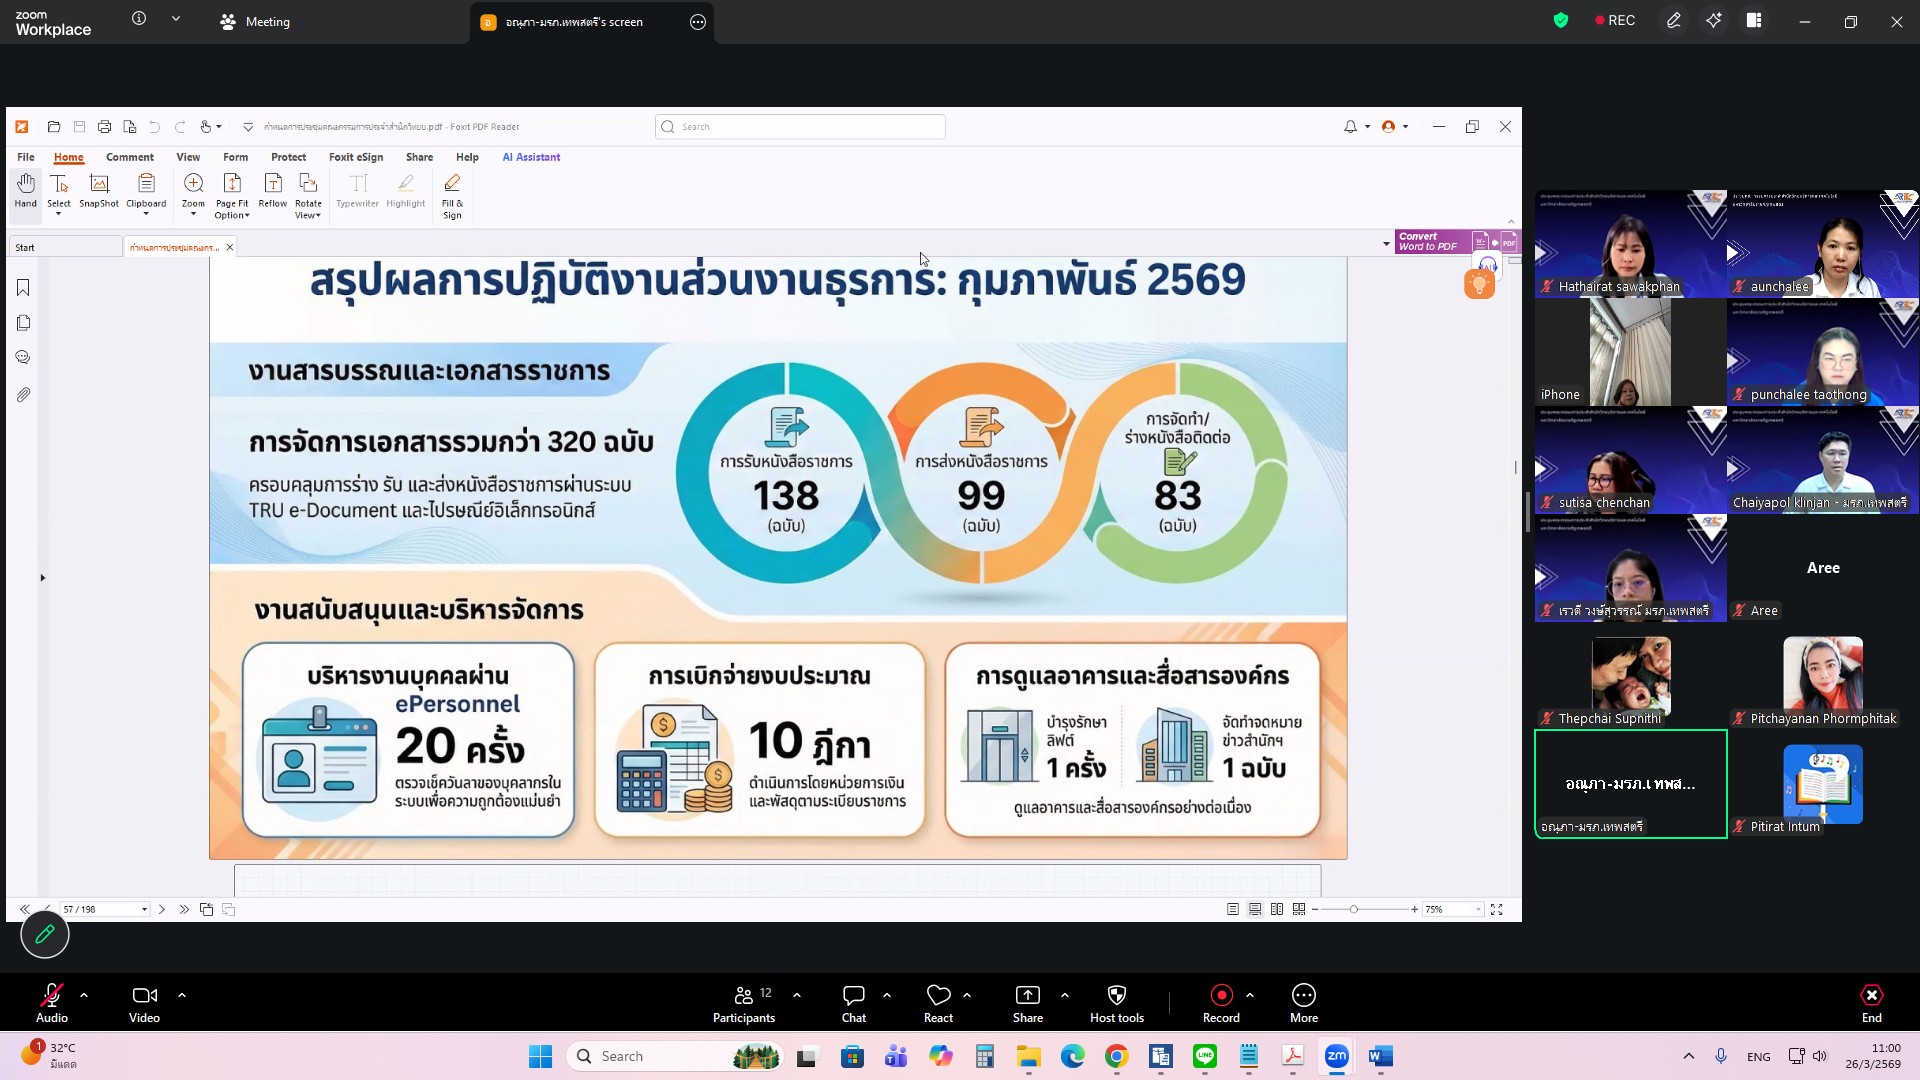Open the Comments panel icon
The height and width of the screenshot is (1080, 1920).
click(x=23, y=358)
